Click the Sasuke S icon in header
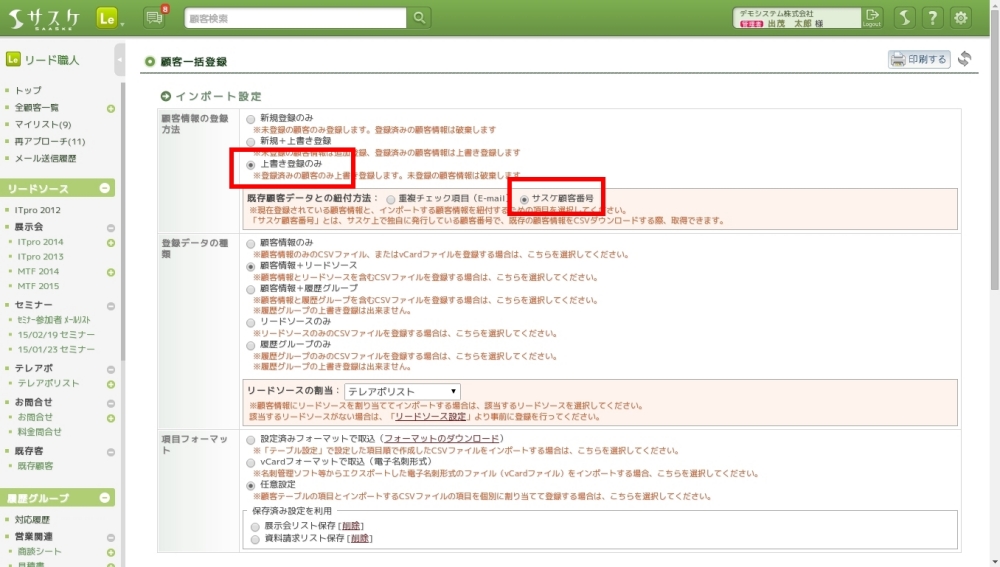Screen dimensions: 1000x567 (x=903, y=17)
